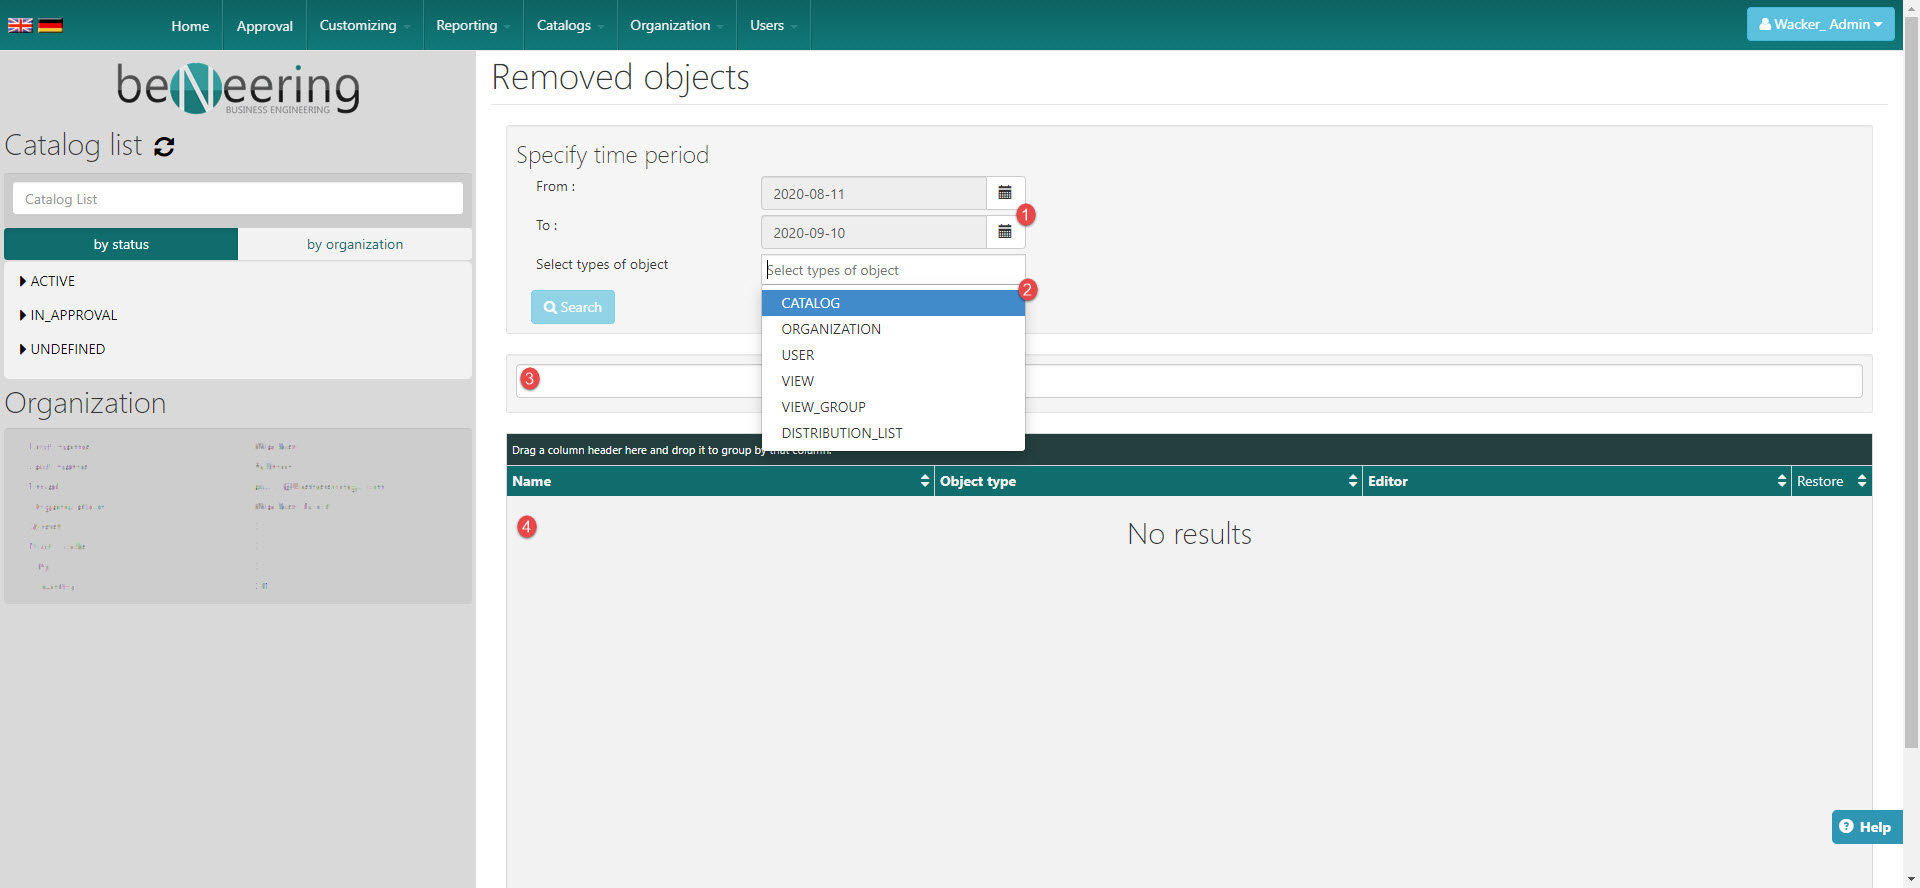Open the Wacker_Admin user dropdown

[1820, 24]
